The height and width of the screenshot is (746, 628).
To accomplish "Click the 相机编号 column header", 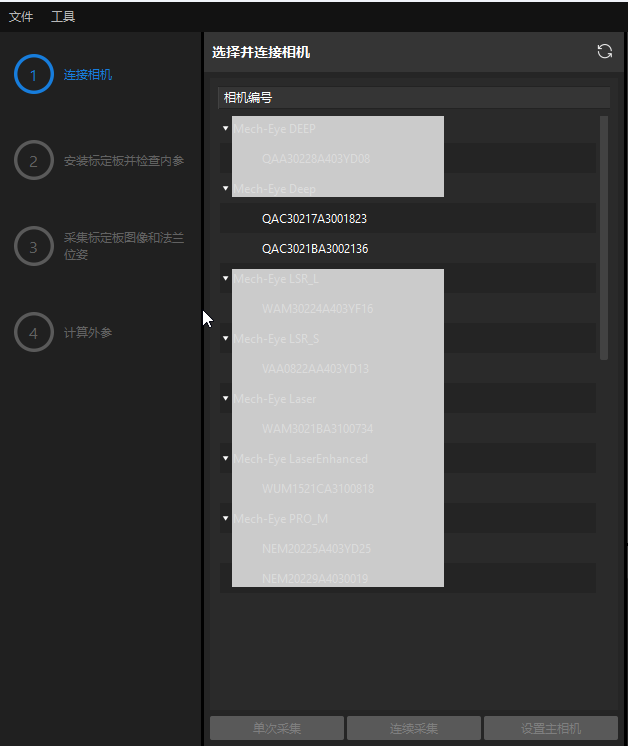I will [414, 98].
